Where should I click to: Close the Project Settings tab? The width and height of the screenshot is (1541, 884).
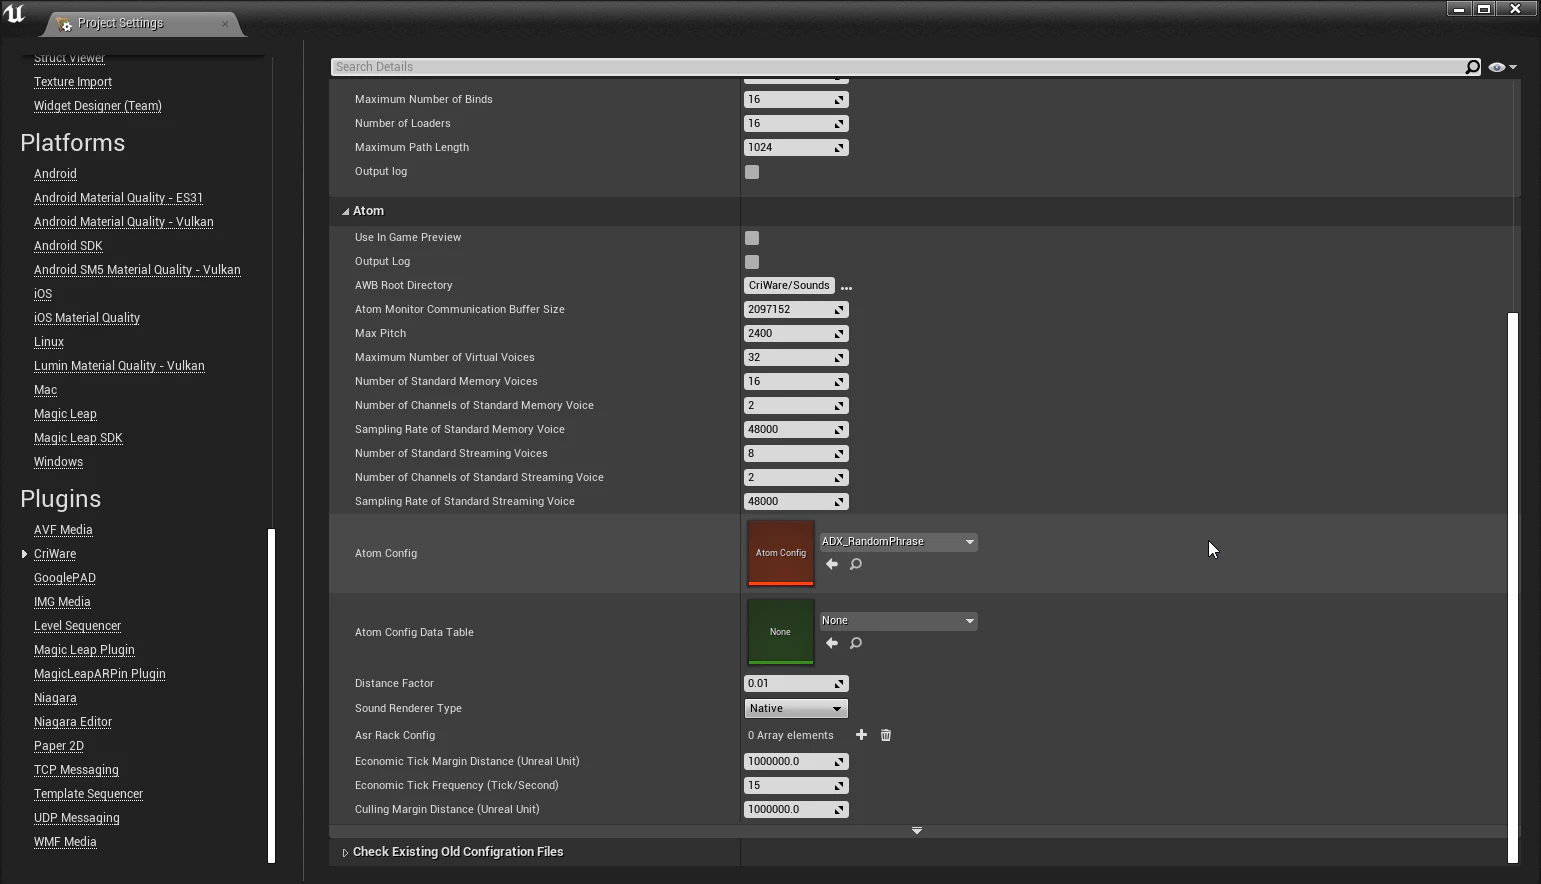tap(225, 23)
